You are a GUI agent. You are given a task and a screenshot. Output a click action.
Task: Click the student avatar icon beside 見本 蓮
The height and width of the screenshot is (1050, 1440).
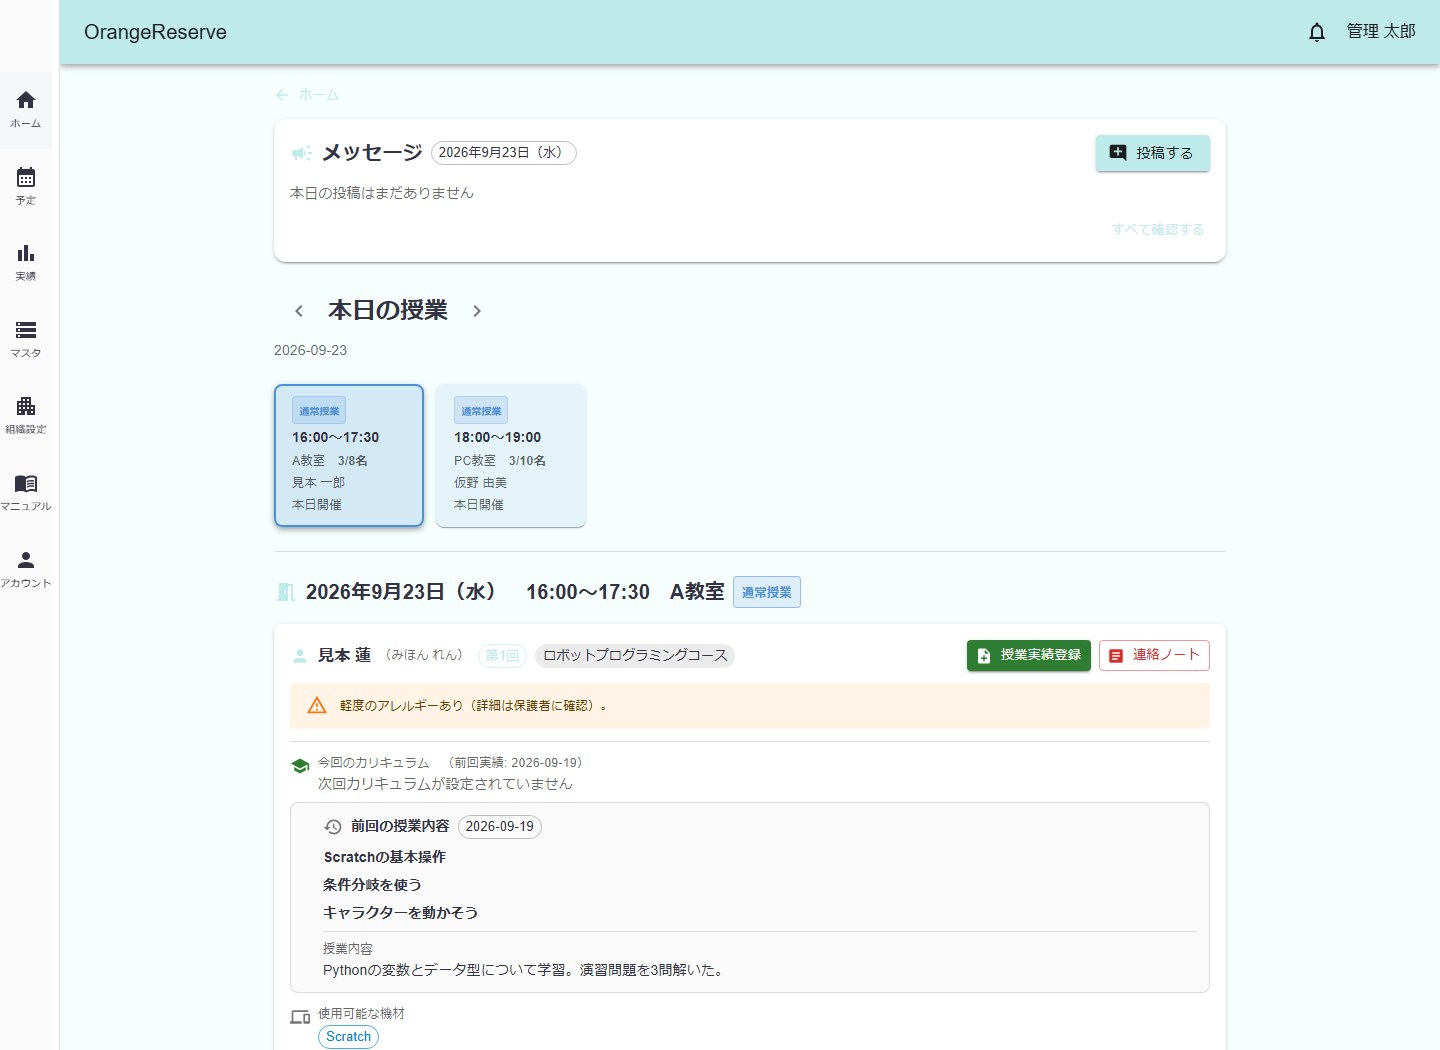(299, 656)
